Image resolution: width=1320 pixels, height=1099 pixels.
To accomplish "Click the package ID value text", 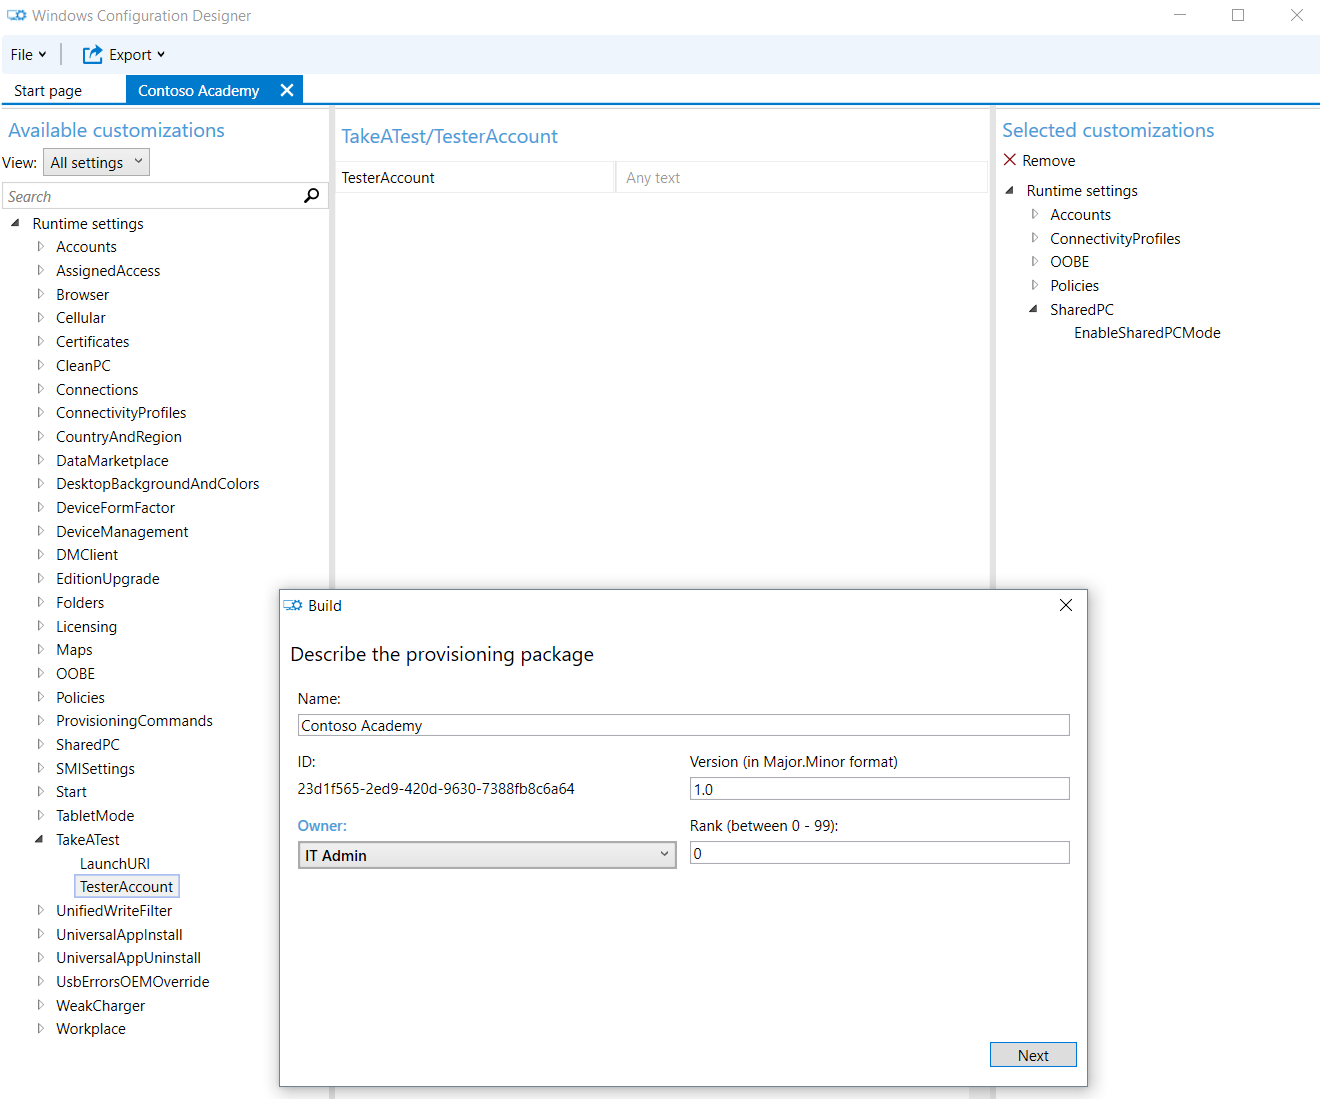I will click(436, 789).
